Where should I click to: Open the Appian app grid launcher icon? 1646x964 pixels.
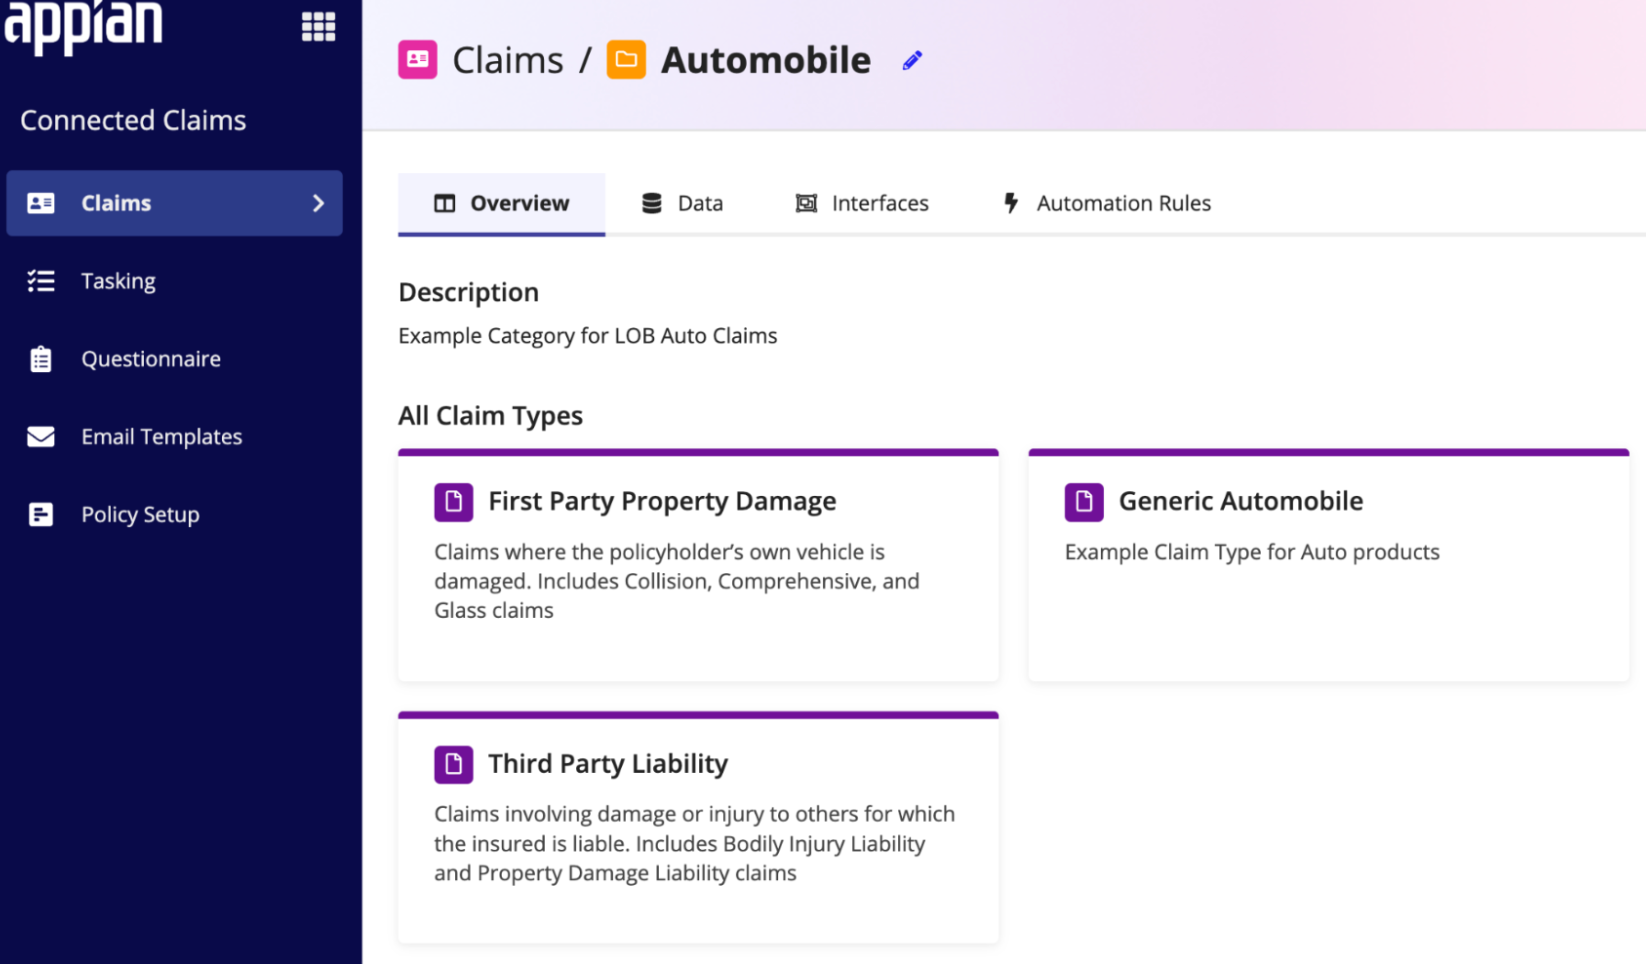pos(318,27)
